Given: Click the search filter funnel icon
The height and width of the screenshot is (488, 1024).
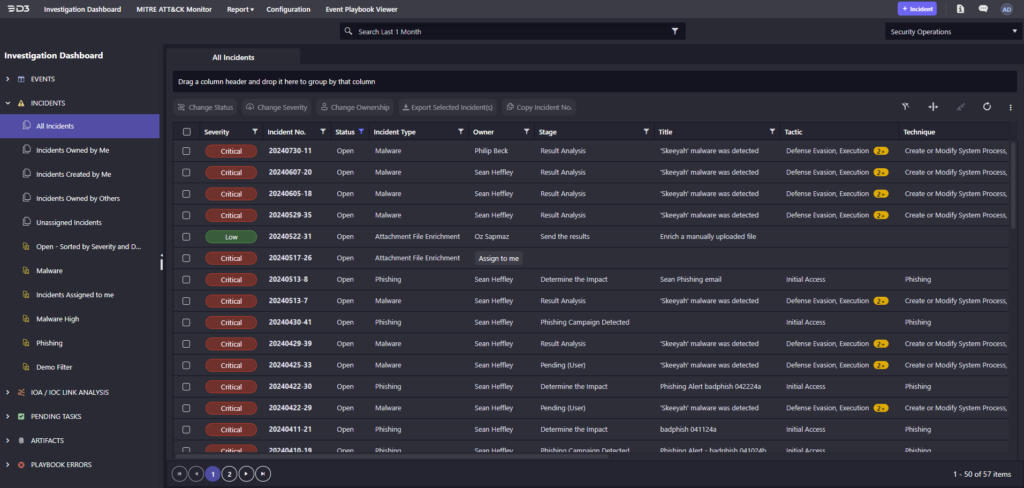Looking at the screenshot, I should (x=675, y=31).
